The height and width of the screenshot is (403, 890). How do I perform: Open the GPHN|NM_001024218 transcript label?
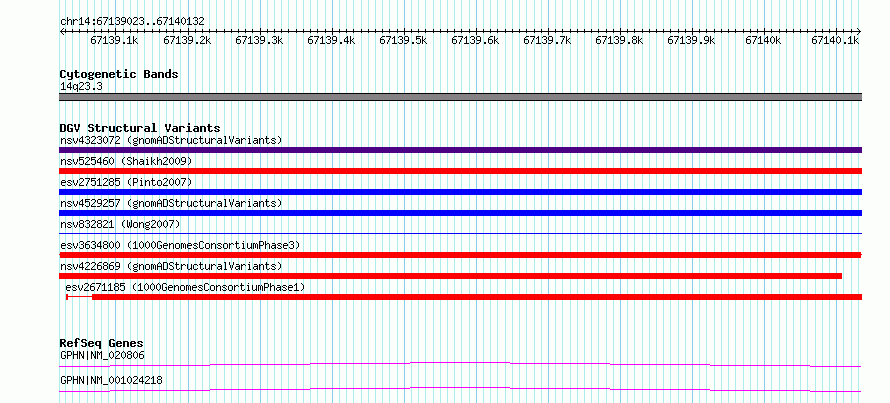click(111, 380)
